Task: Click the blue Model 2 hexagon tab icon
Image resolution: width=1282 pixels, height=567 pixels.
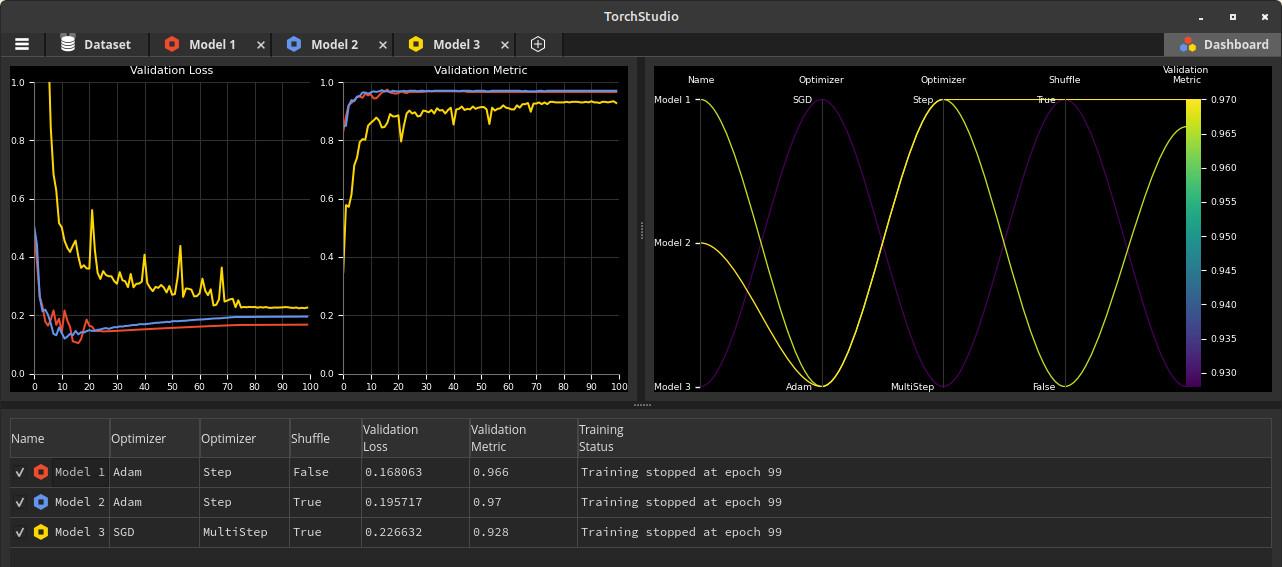Action: coord(294,44)
